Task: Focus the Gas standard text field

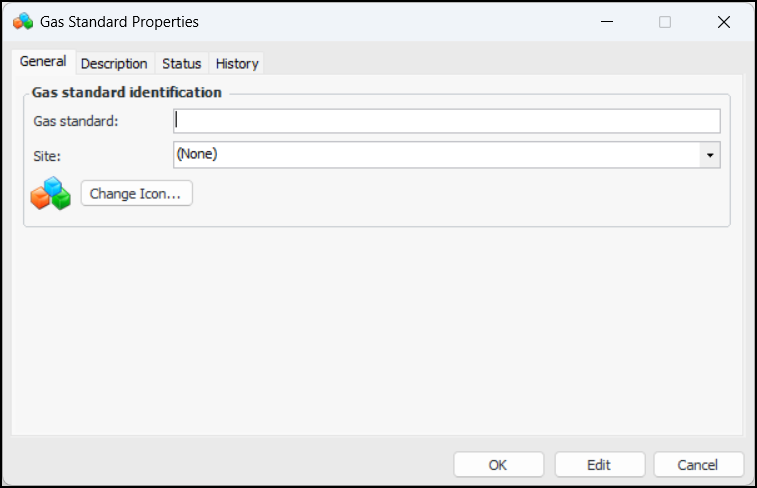Action: (x=446, y=121)
